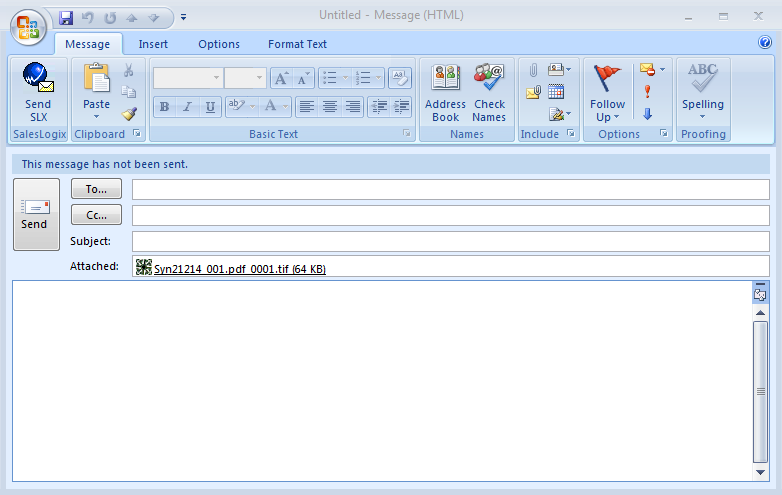
Task: Toggle underline formatting
Action: tap(210, 107)
